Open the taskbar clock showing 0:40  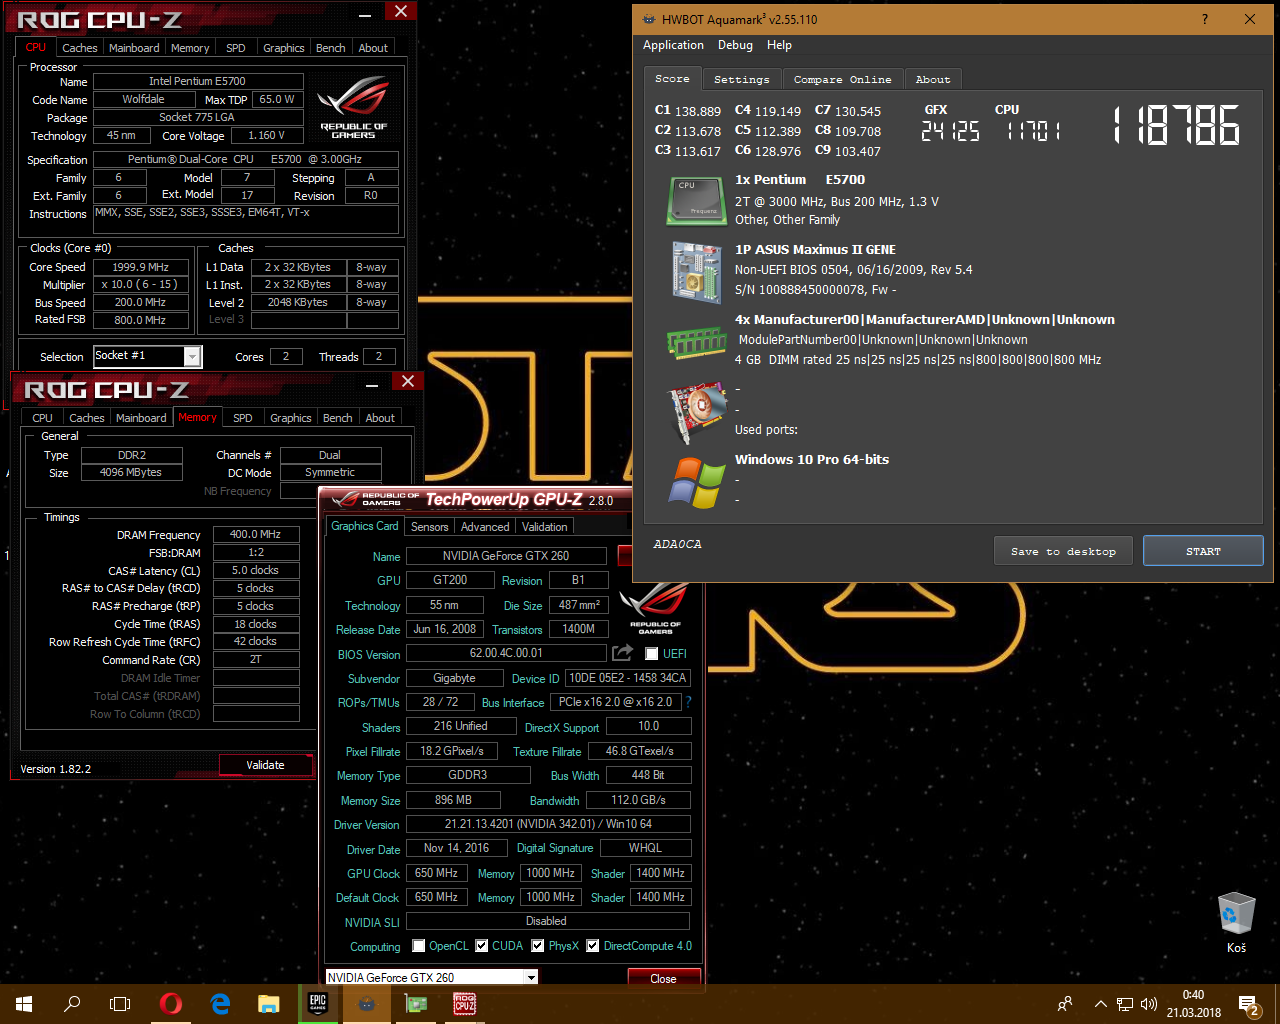(1193, 1004)
